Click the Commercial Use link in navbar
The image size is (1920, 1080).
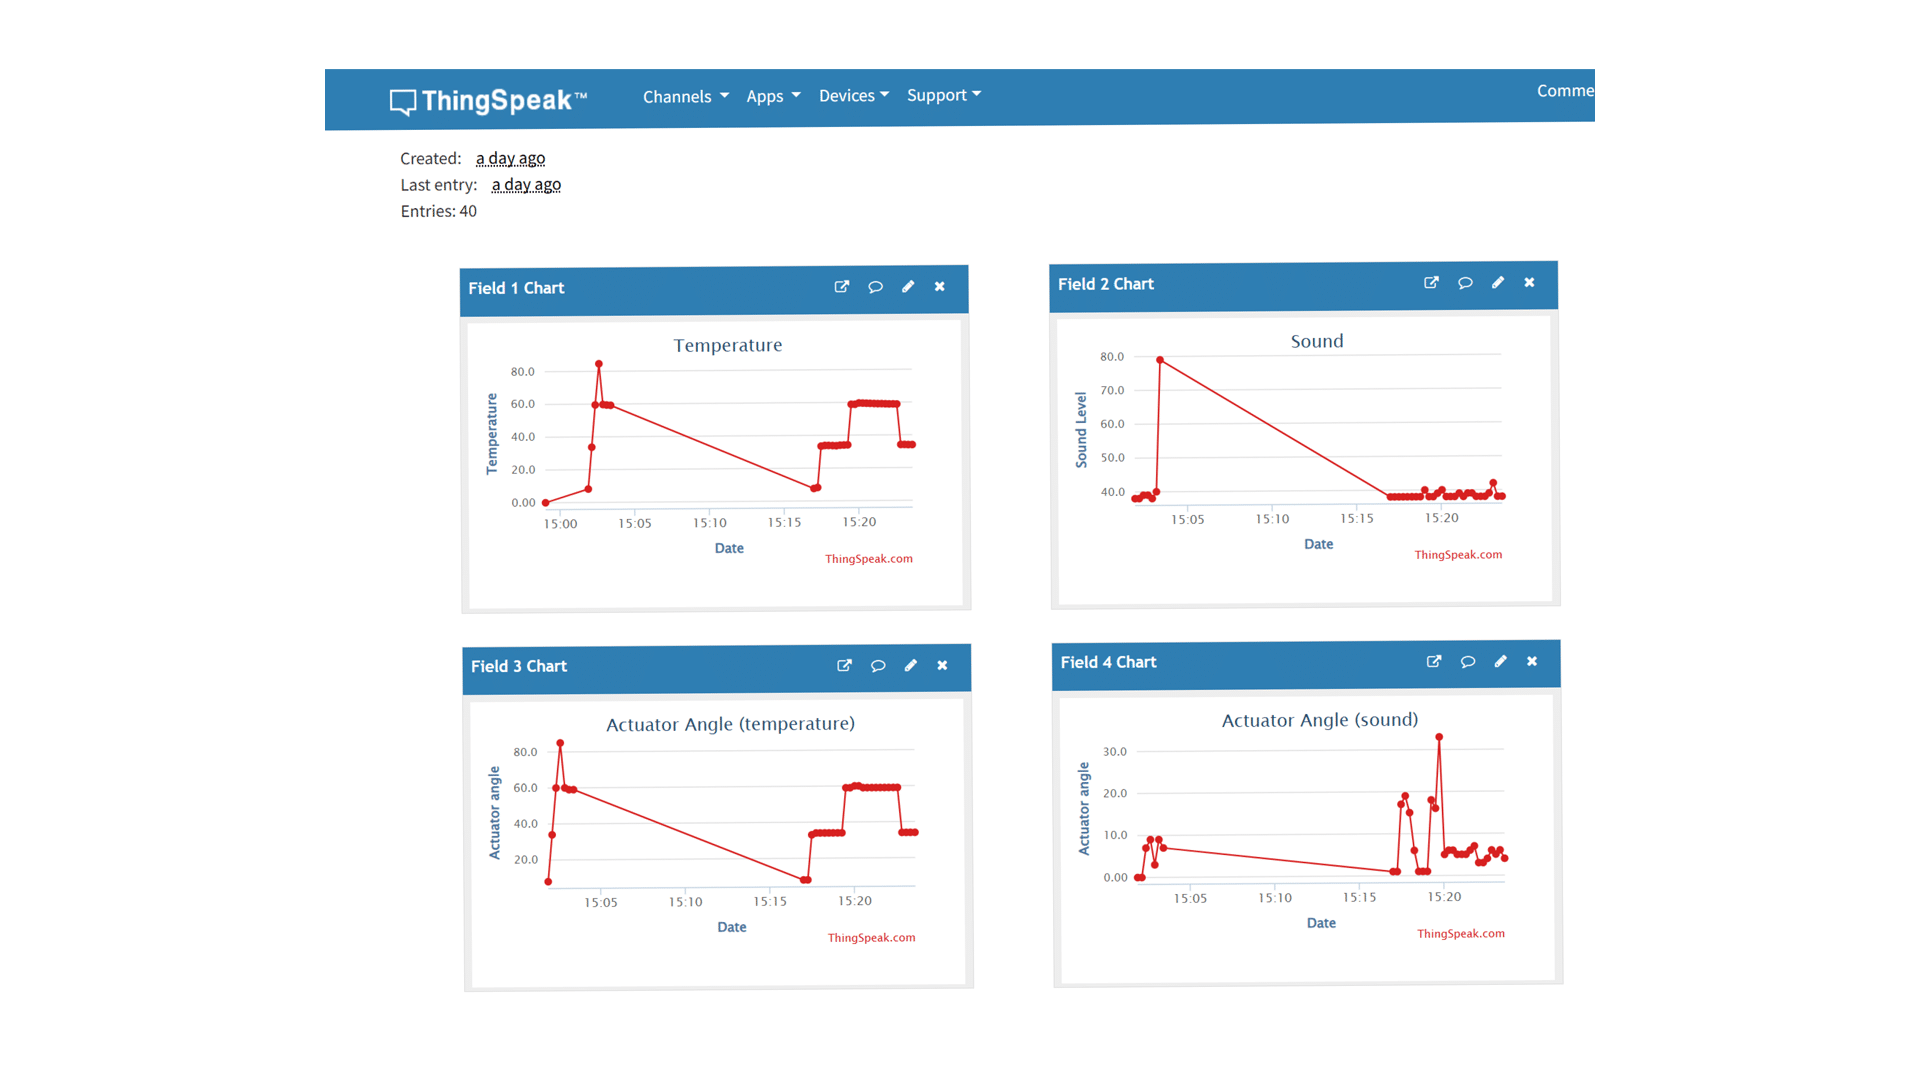pos(1564,91)
